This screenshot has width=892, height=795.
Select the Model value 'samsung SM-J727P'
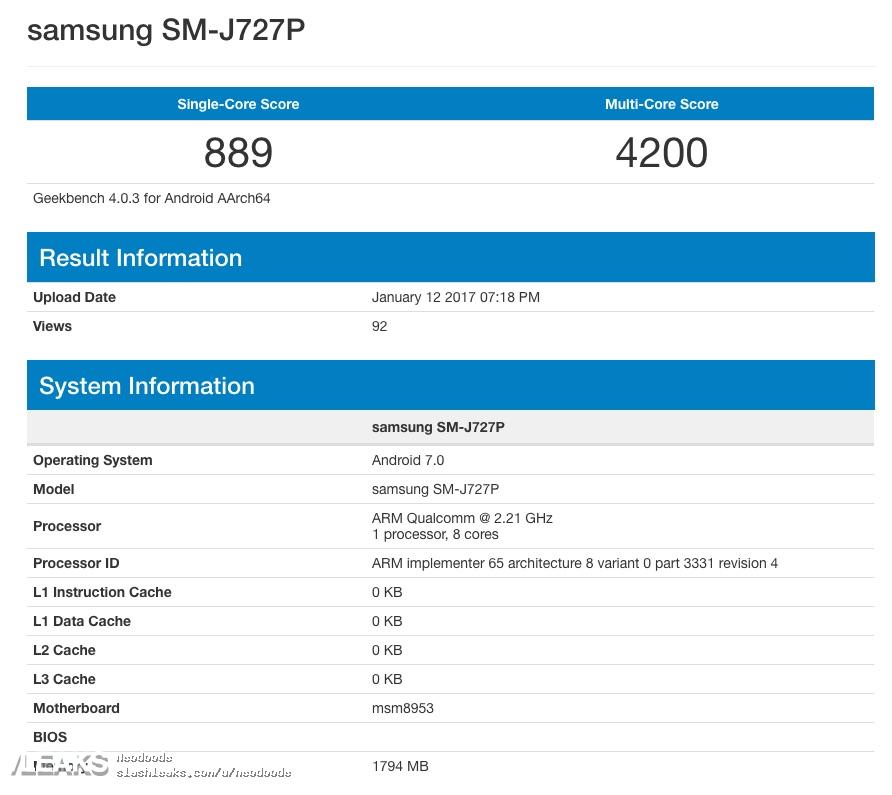point(435,489)
